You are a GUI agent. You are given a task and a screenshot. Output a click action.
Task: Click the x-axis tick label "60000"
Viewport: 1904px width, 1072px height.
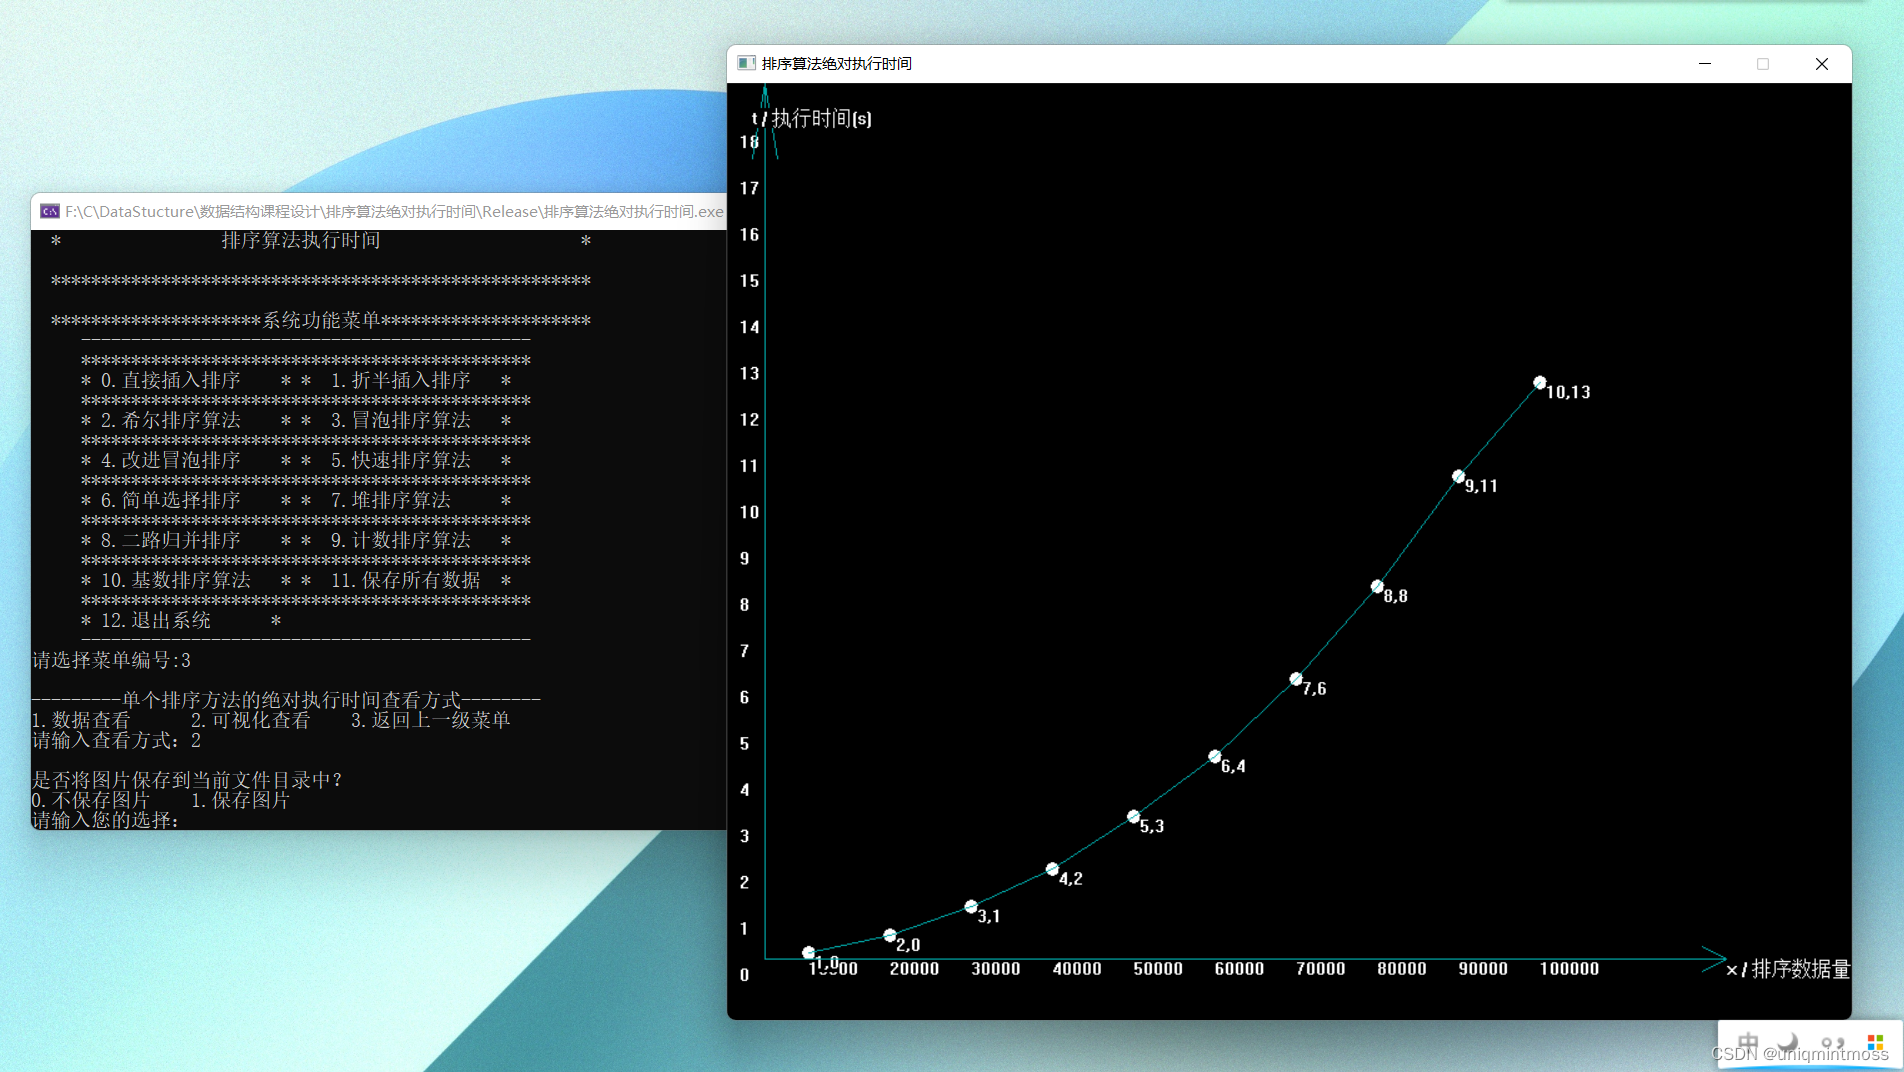click(x=1239, y=969)
